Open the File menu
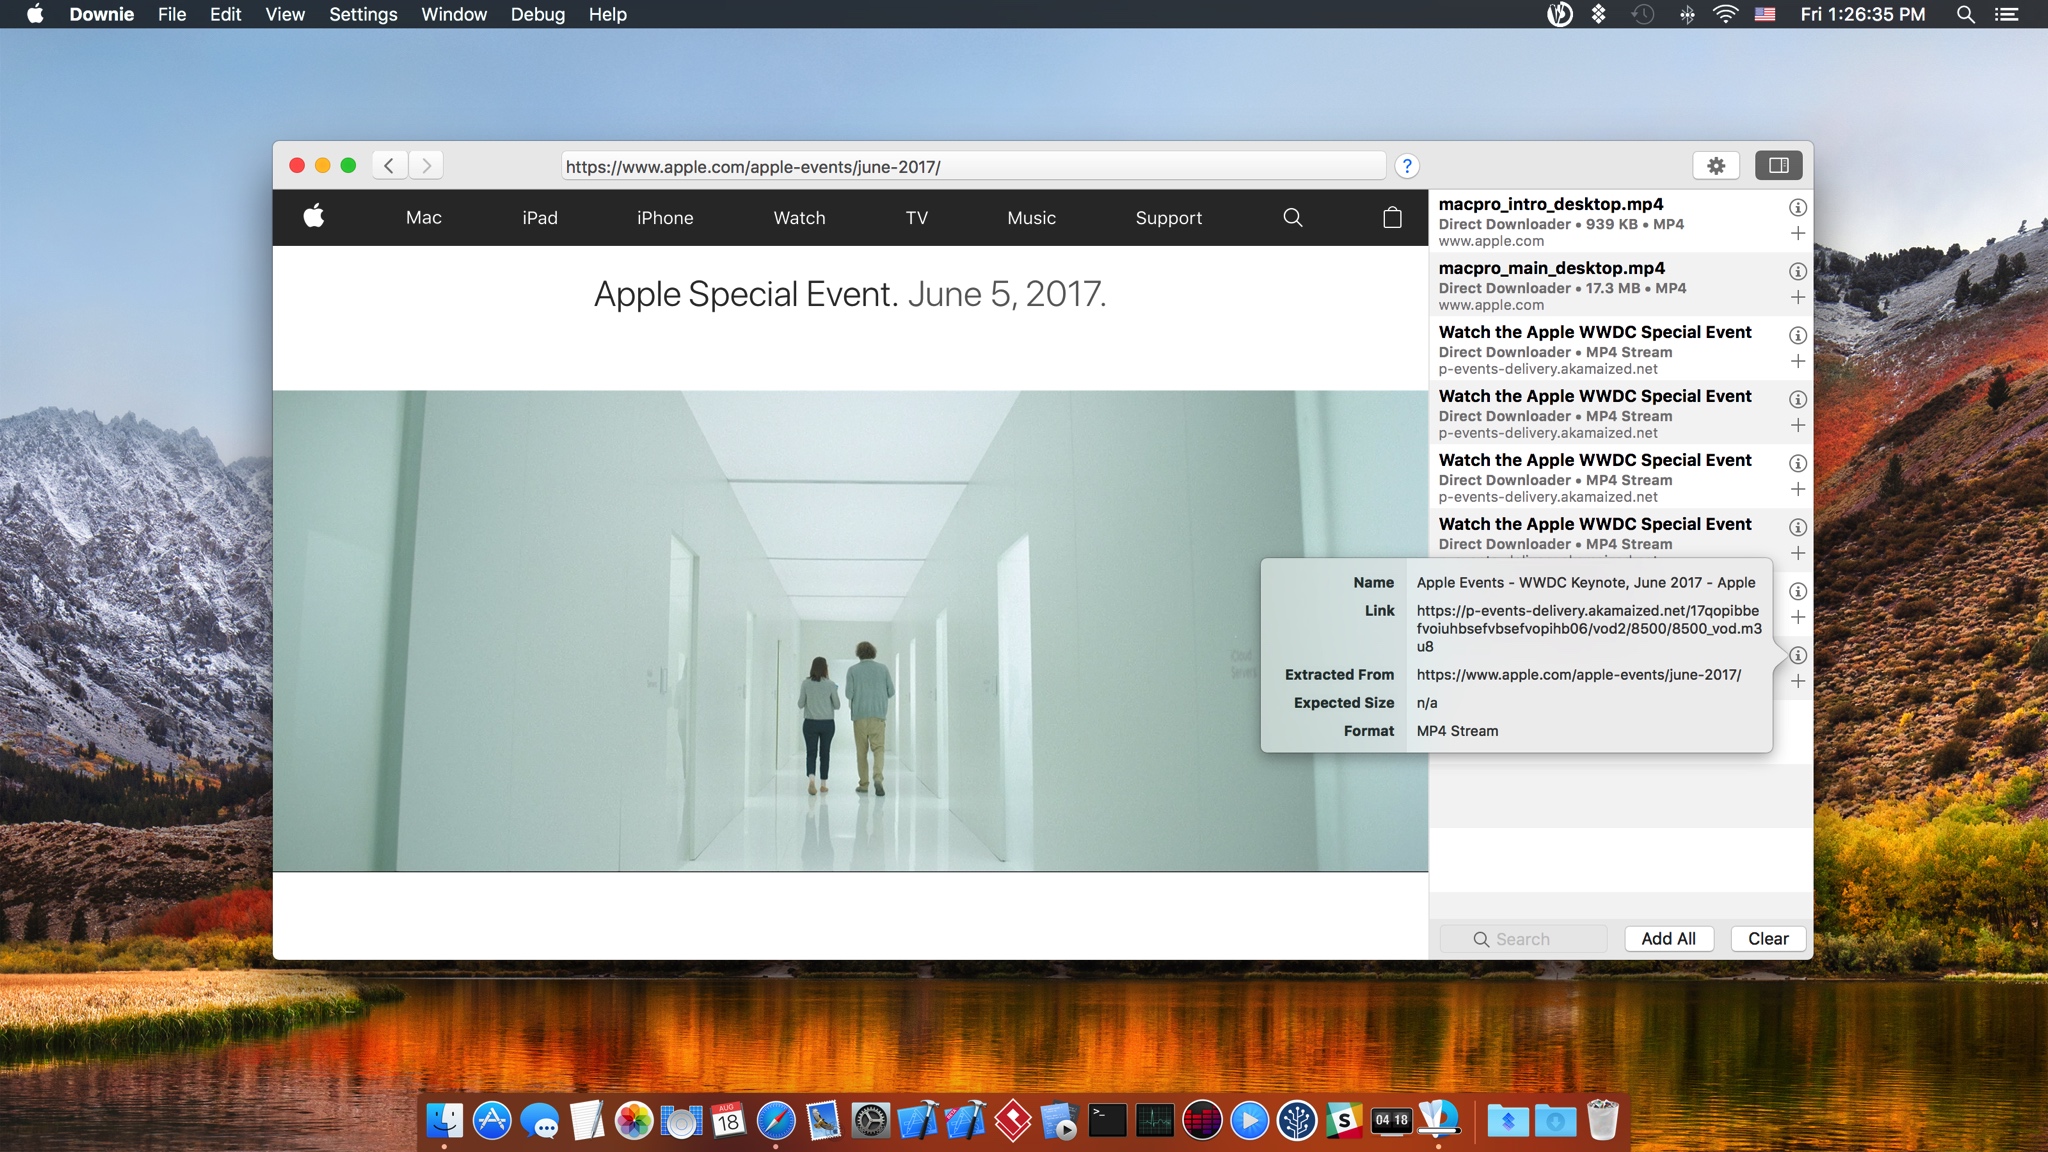 pos(172,14)
